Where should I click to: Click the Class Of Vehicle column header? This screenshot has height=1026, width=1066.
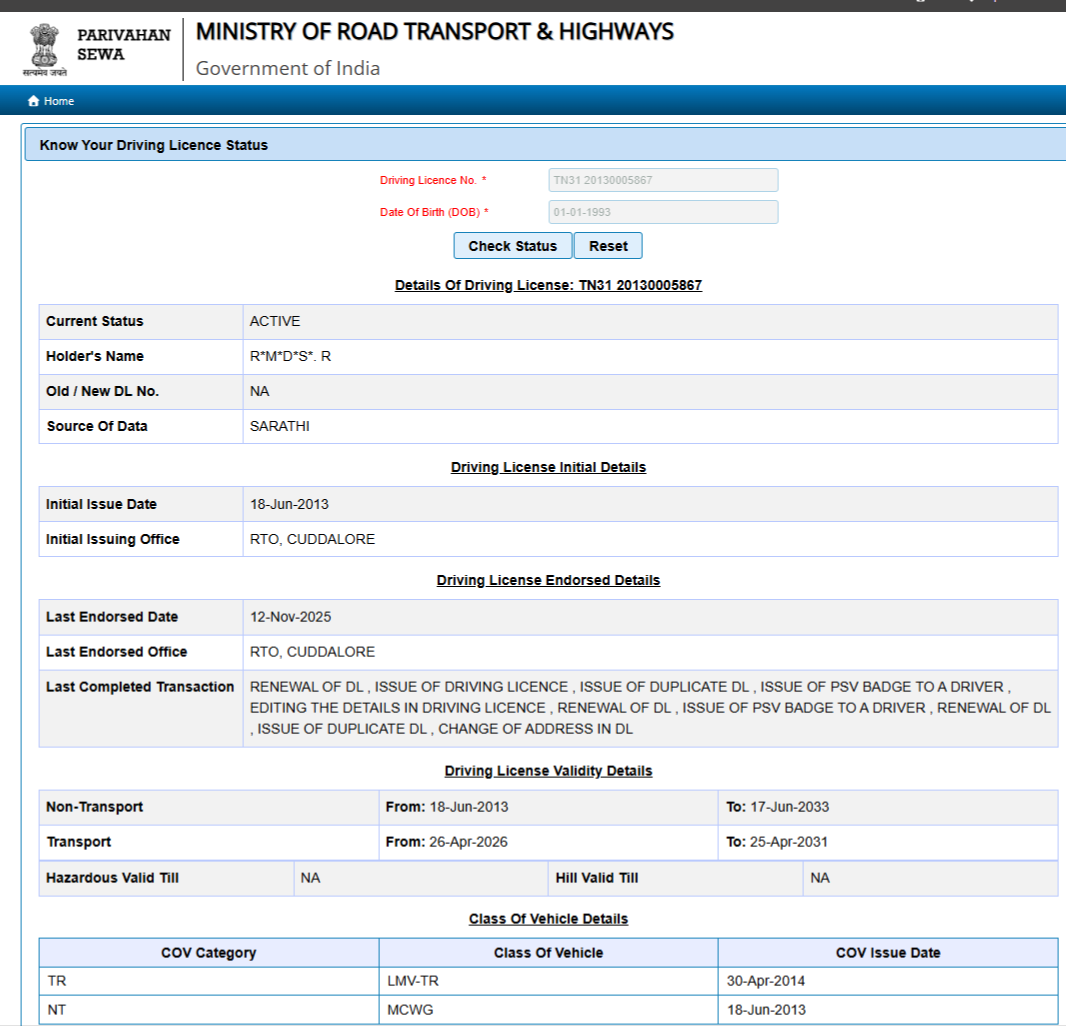[548, 953]
